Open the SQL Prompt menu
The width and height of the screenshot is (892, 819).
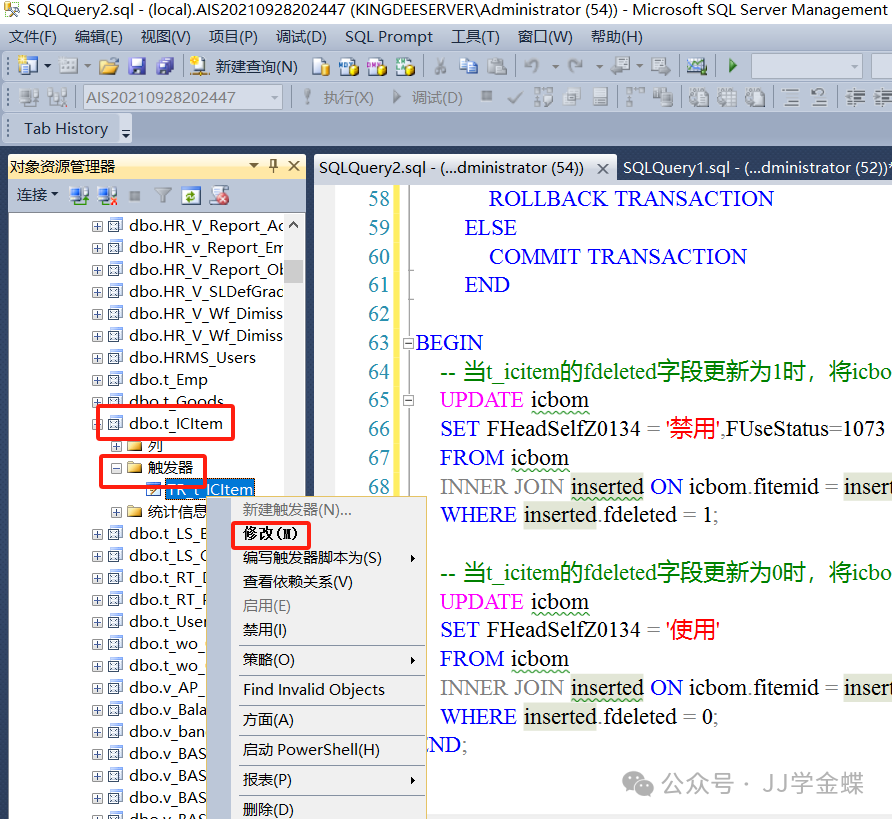tap(389, 37)
